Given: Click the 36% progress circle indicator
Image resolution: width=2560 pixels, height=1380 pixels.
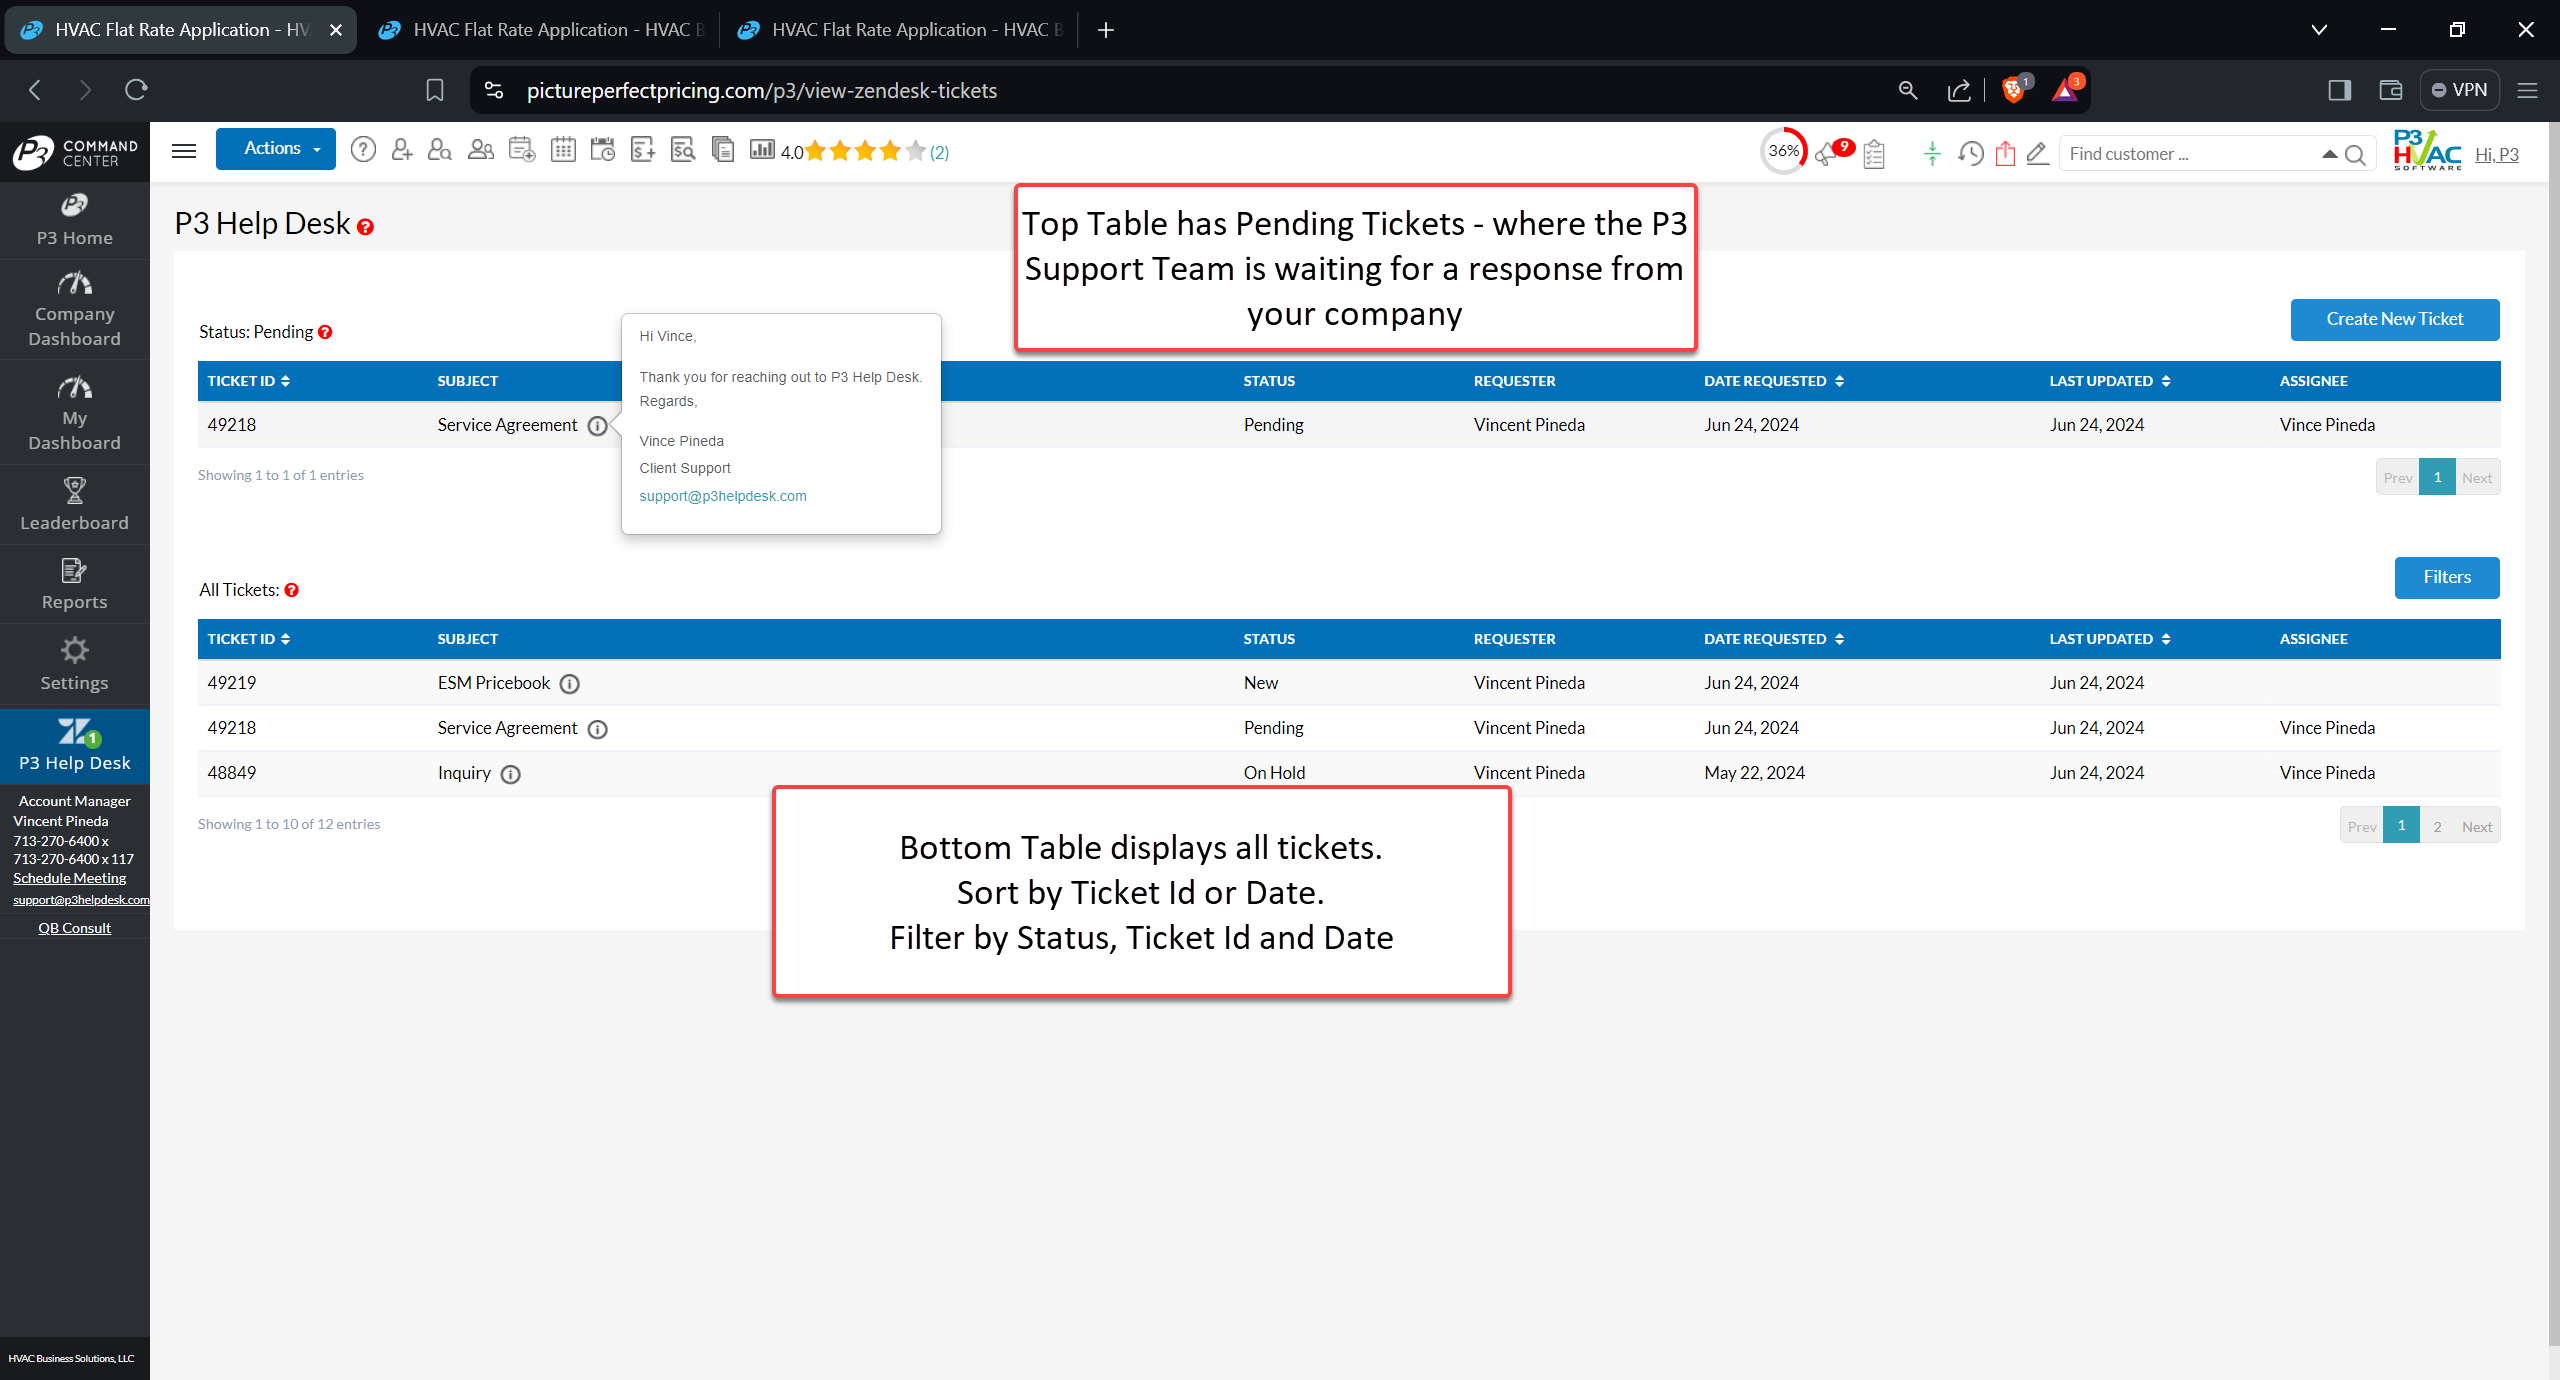Looking at the screenshot, I should [1783, 151].
